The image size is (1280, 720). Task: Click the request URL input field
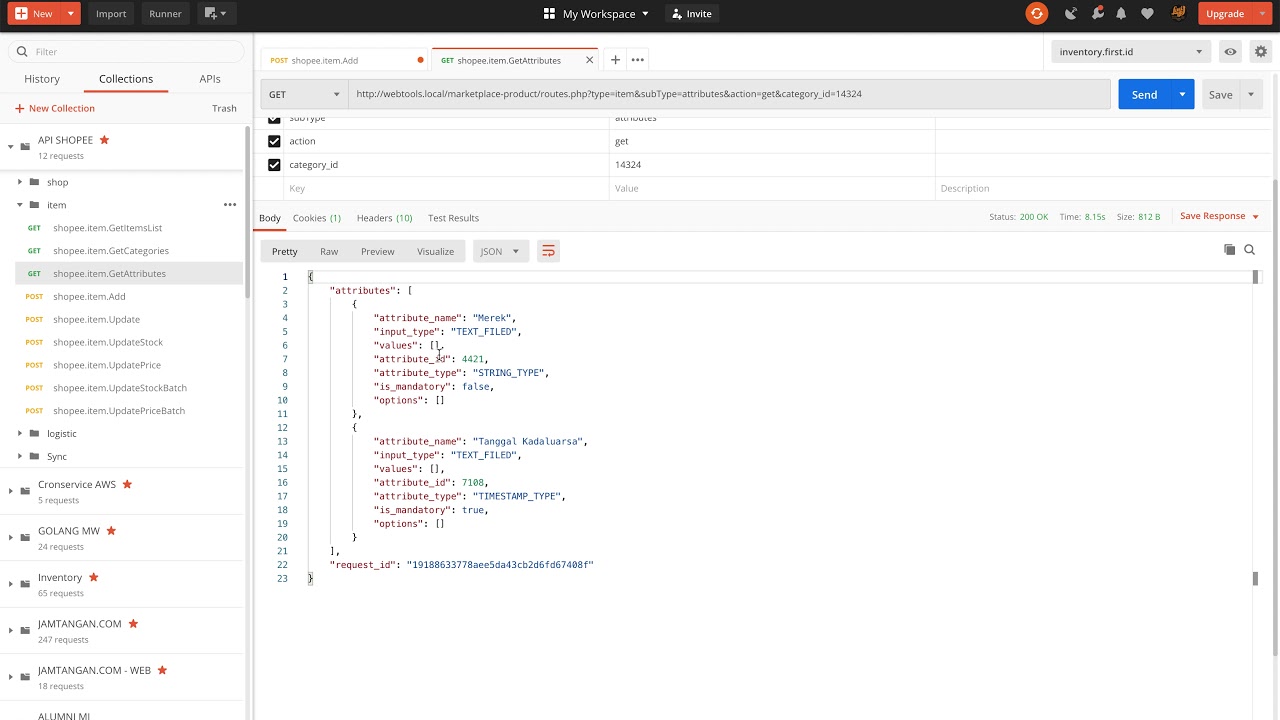click(729, 94)
